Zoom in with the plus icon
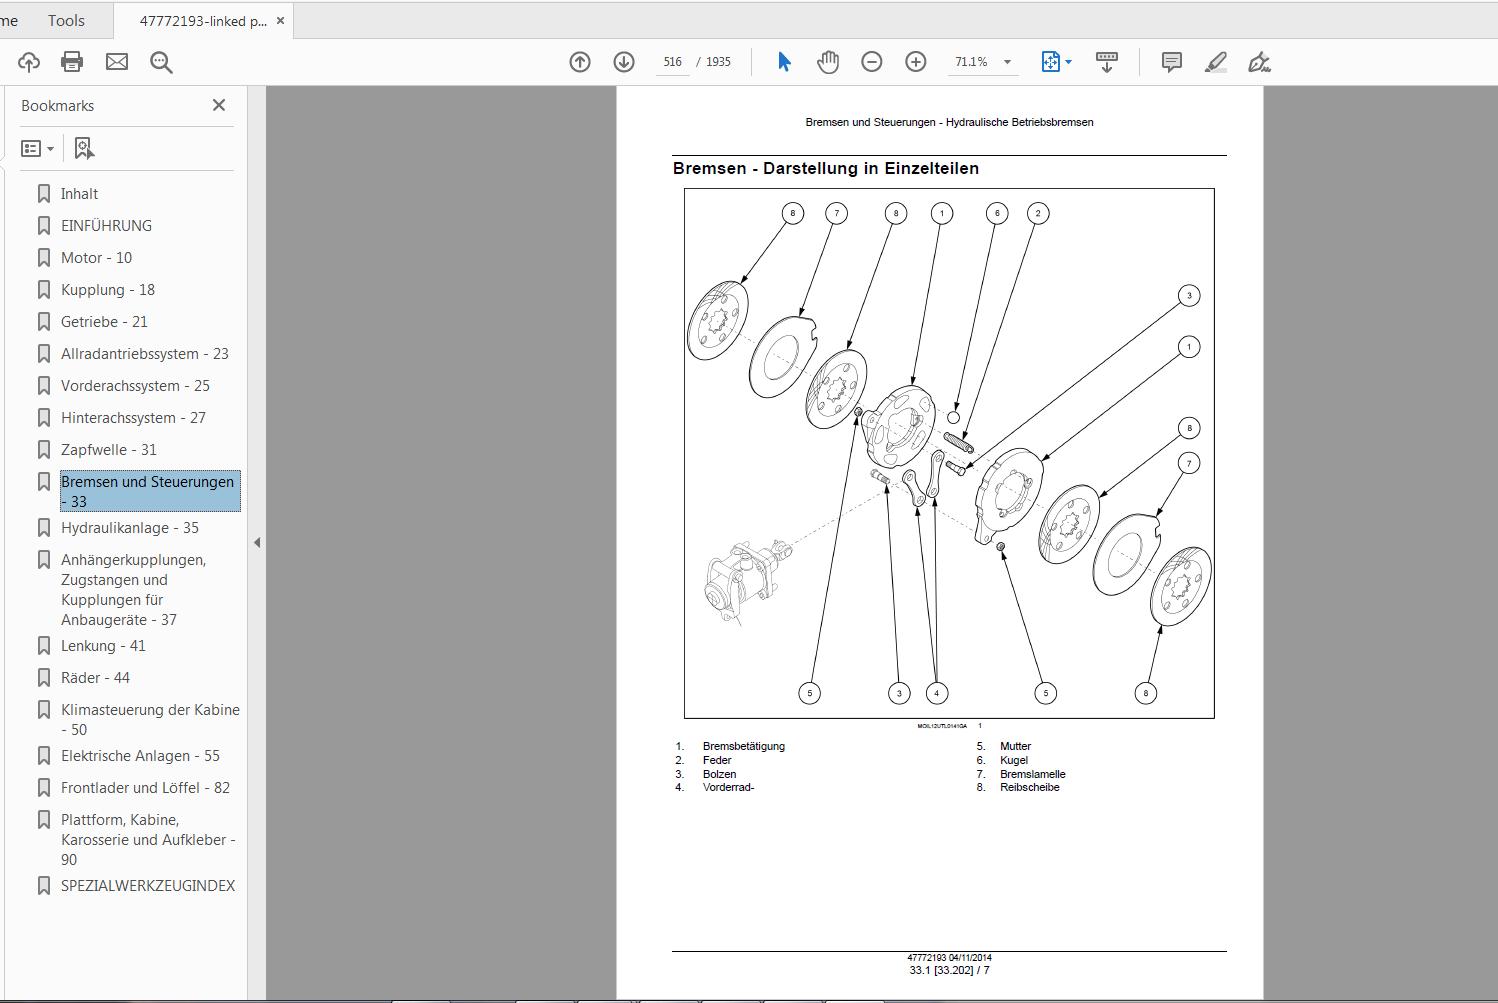Viewport: 1498px width, 1003px height. pos(914,61)
